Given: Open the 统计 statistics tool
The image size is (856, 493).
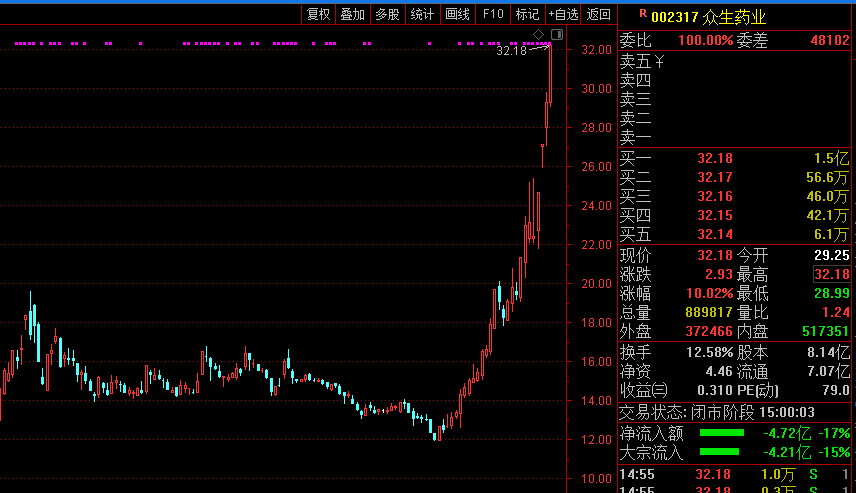Looking at the screenshot, I should pos(422,14).
